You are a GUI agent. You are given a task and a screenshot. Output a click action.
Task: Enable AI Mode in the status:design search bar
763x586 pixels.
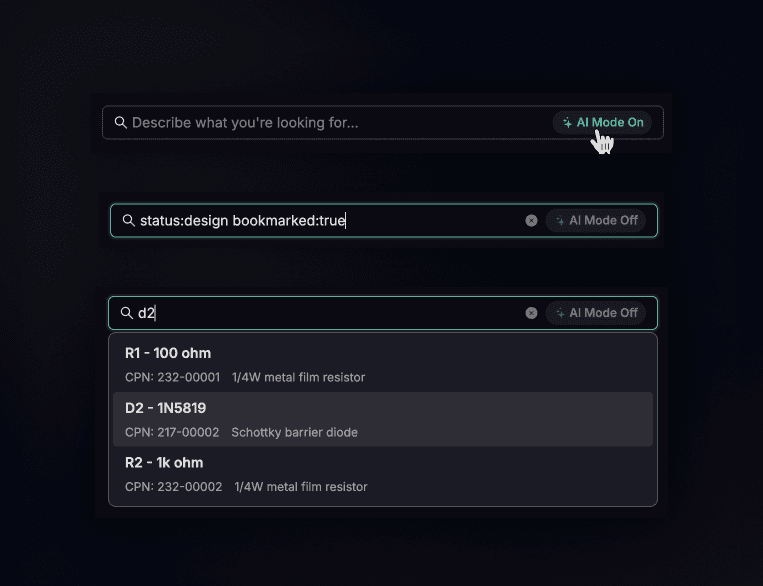click(596, 221)
